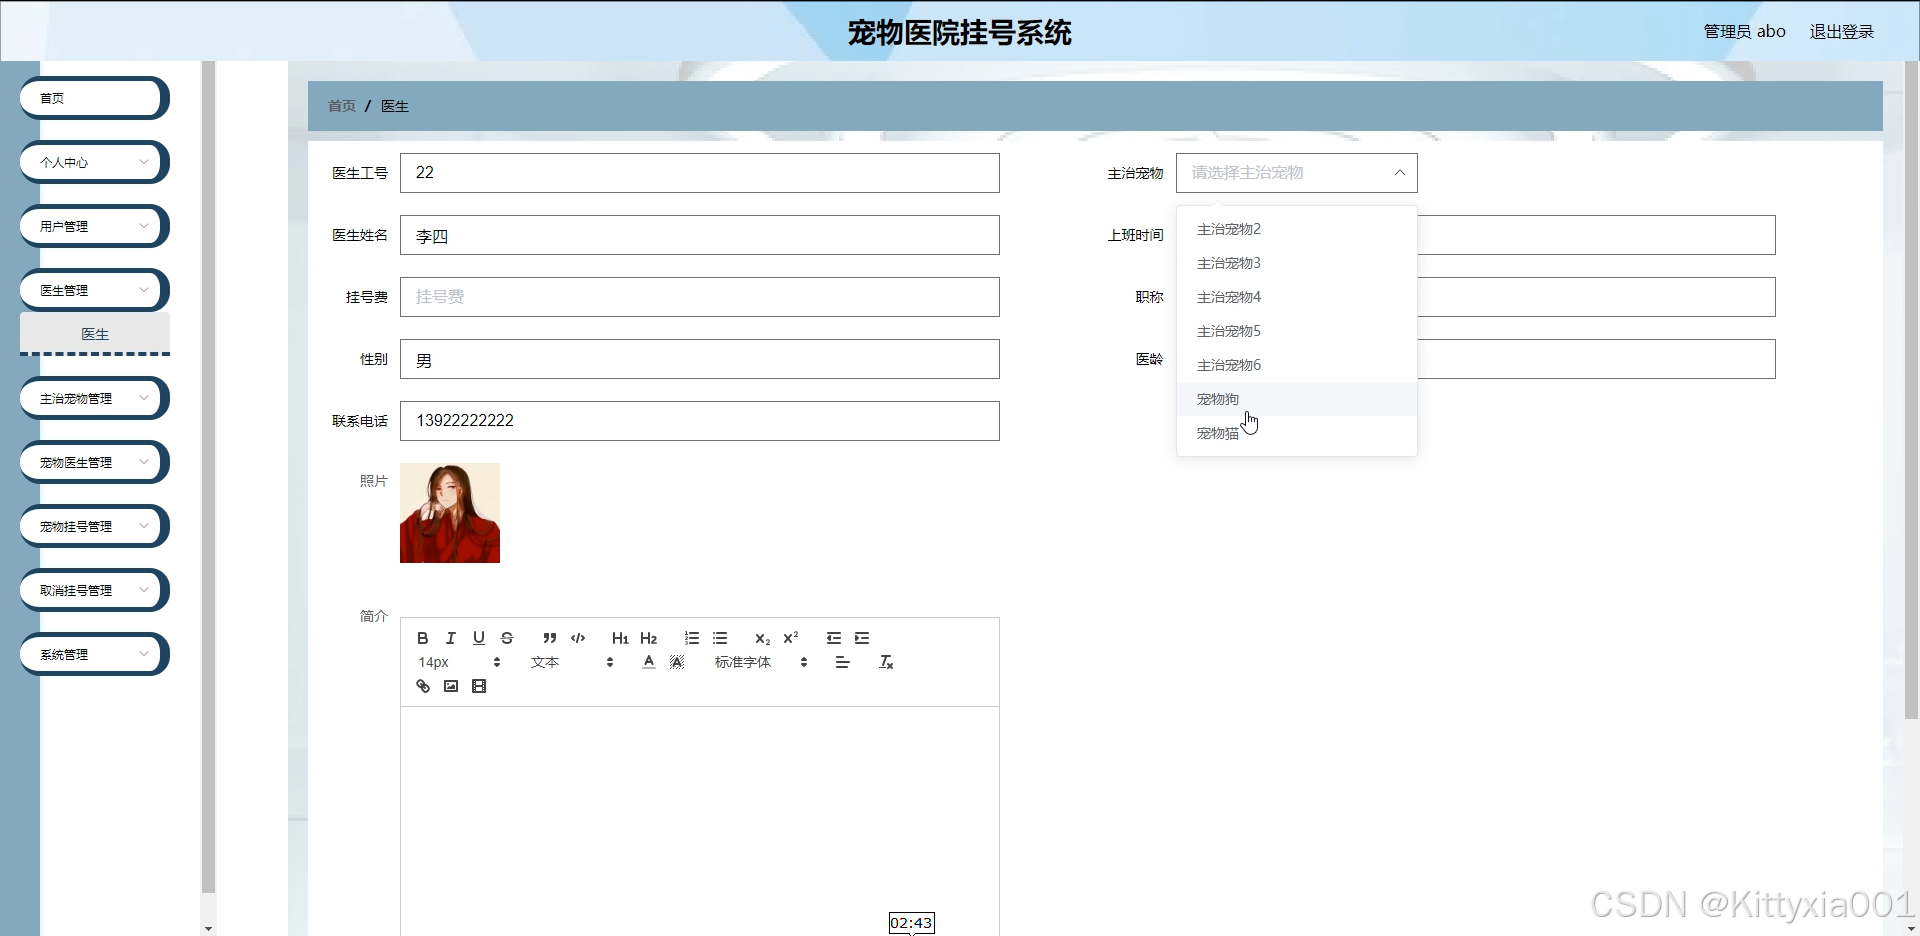Toggle underline formatting
Image resolution: width=1920 pixels, height=936 pixels.
tap(479, 638)
